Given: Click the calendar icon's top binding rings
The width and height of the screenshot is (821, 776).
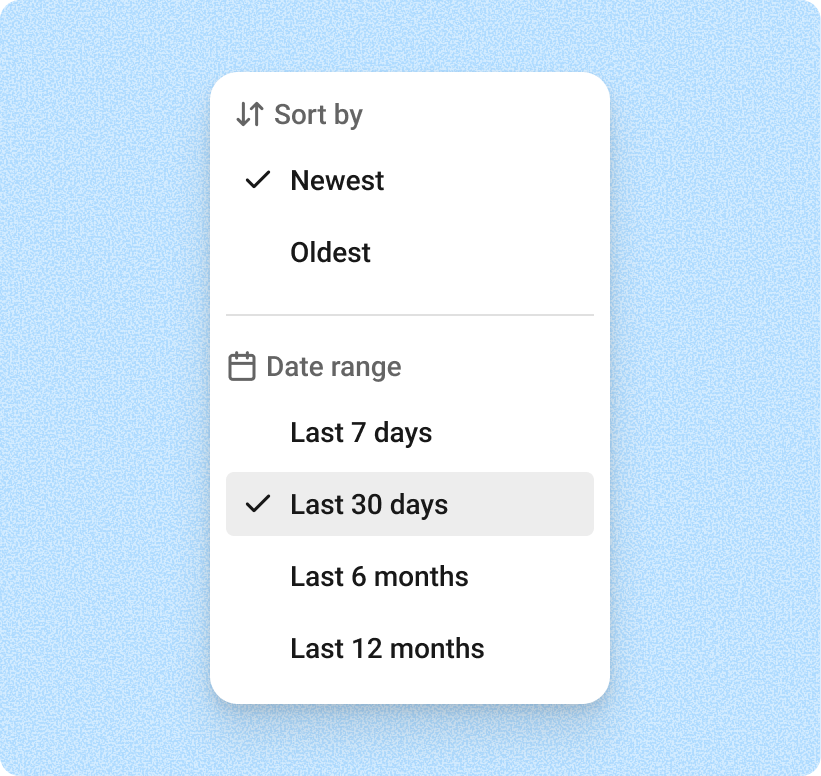Looking at the screenshot, I should (x=243, y=357).
